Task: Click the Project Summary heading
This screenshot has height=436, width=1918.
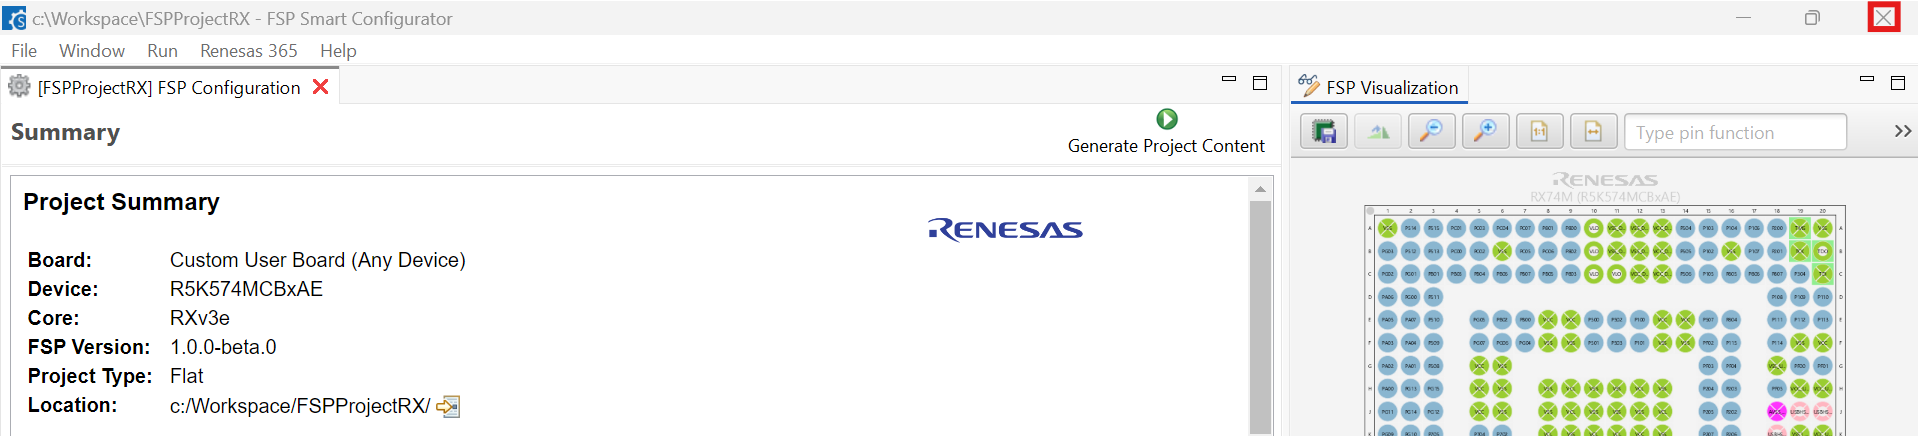Action: pos(121,202)
